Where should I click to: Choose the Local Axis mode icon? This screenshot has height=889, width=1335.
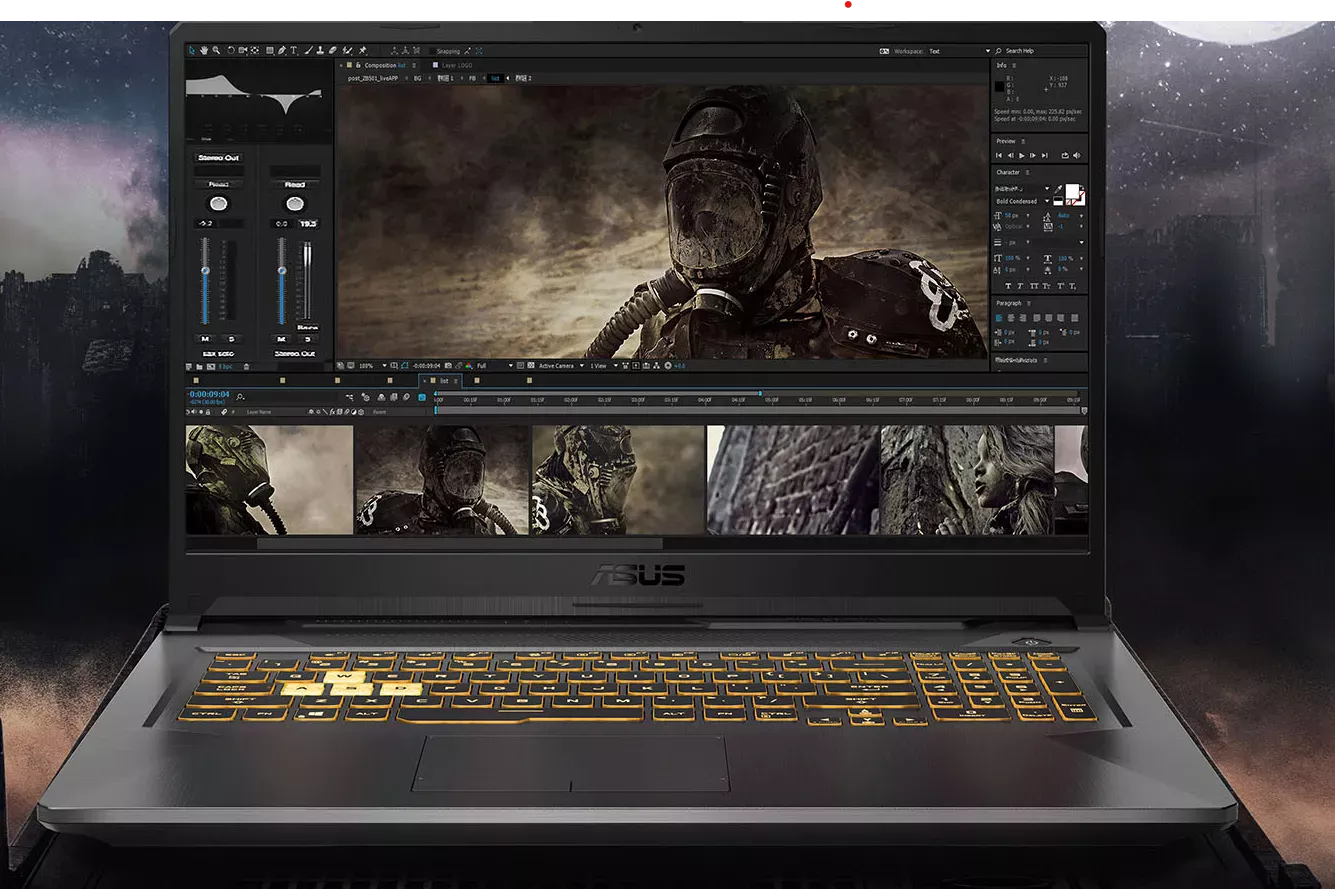click(x=394, y=51)
